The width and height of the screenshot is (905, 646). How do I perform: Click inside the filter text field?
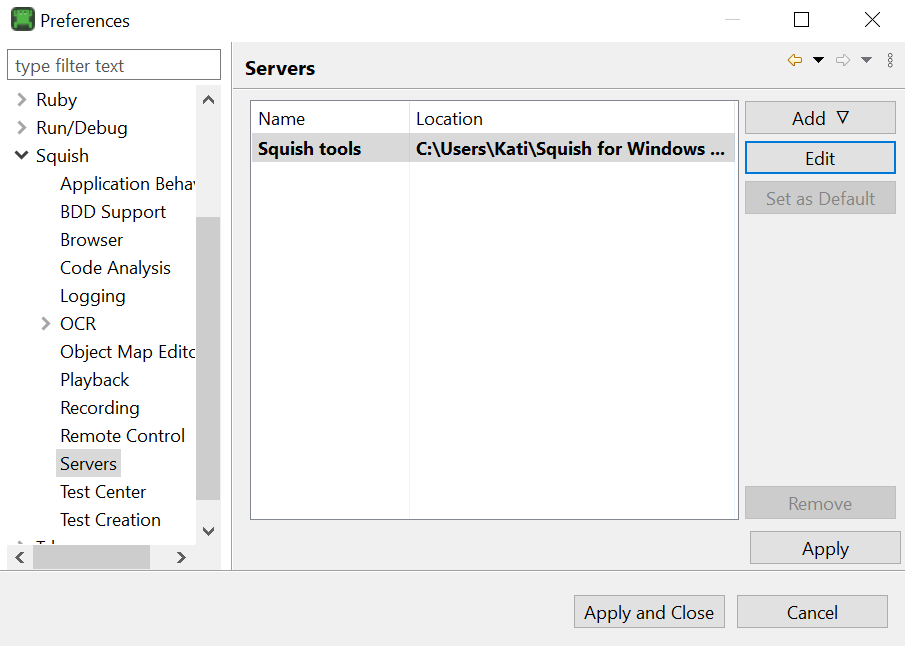pos(113,64)
